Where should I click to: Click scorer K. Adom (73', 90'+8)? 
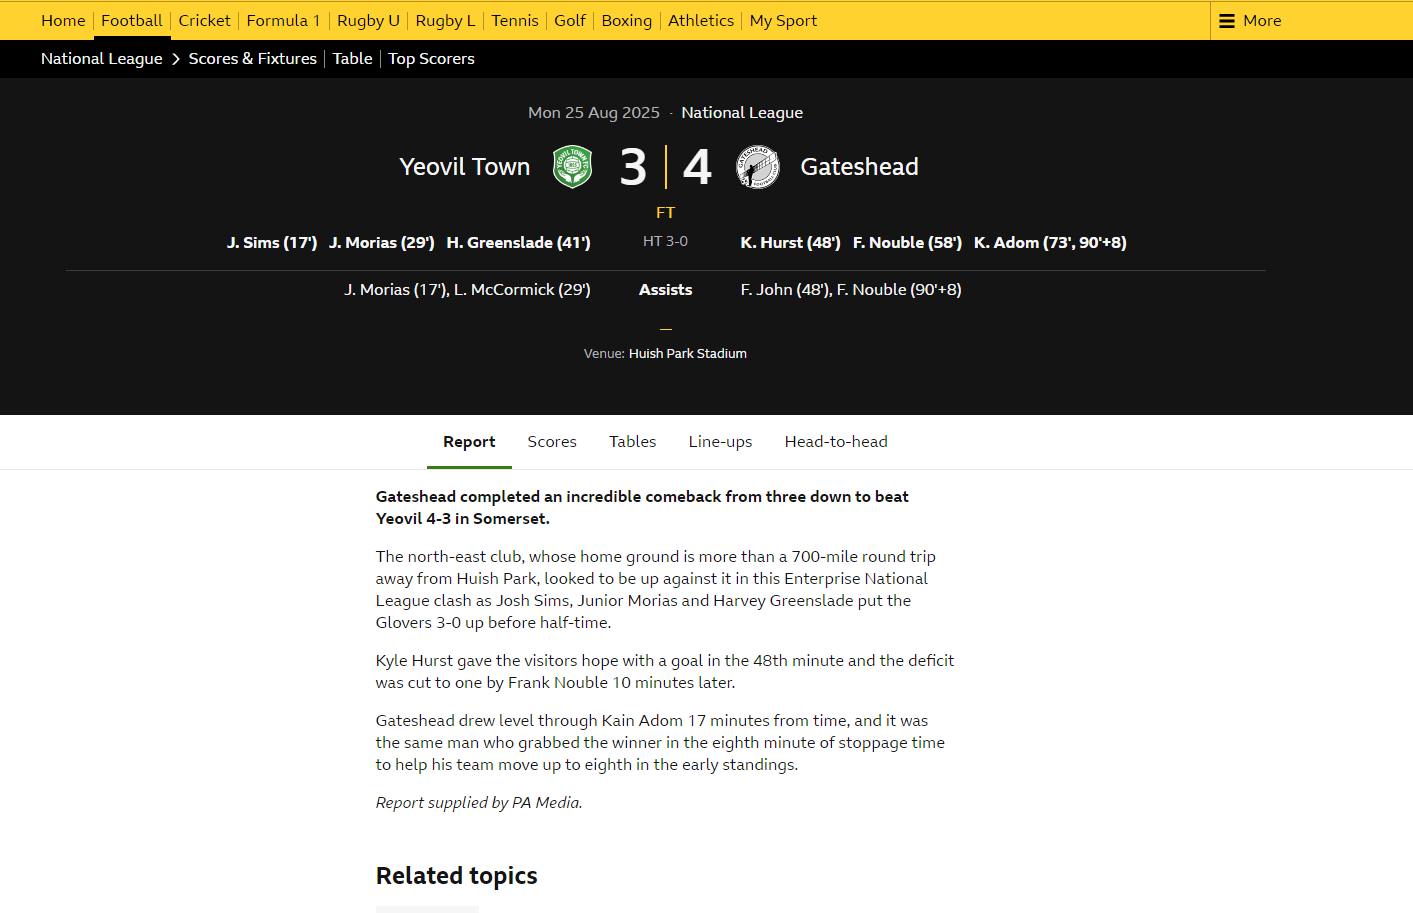(1051, 243)
